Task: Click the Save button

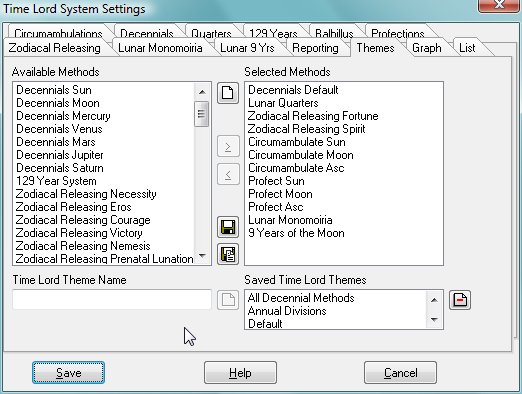Action: (x=68, y=373)
